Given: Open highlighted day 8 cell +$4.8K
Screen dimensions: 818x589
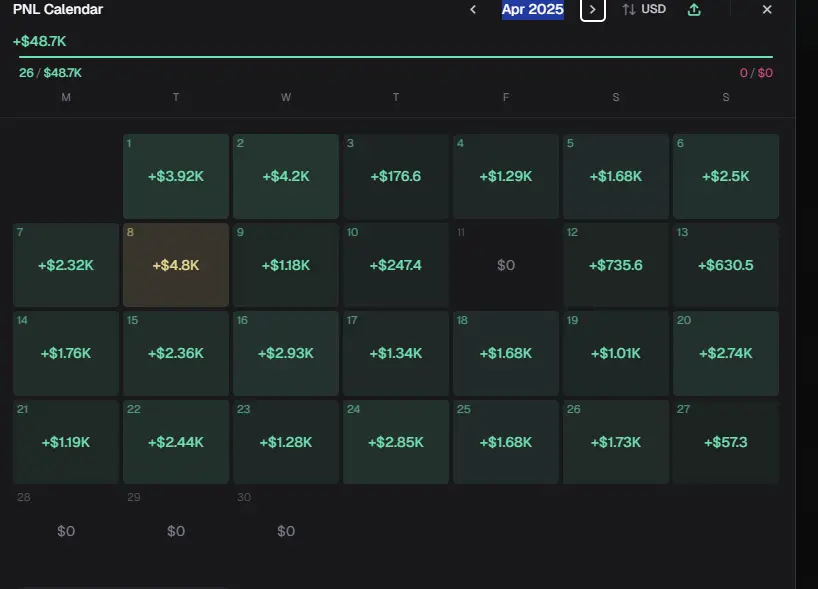Looking at the screenshot, I should pyautogui.click(x=176, y=265).
